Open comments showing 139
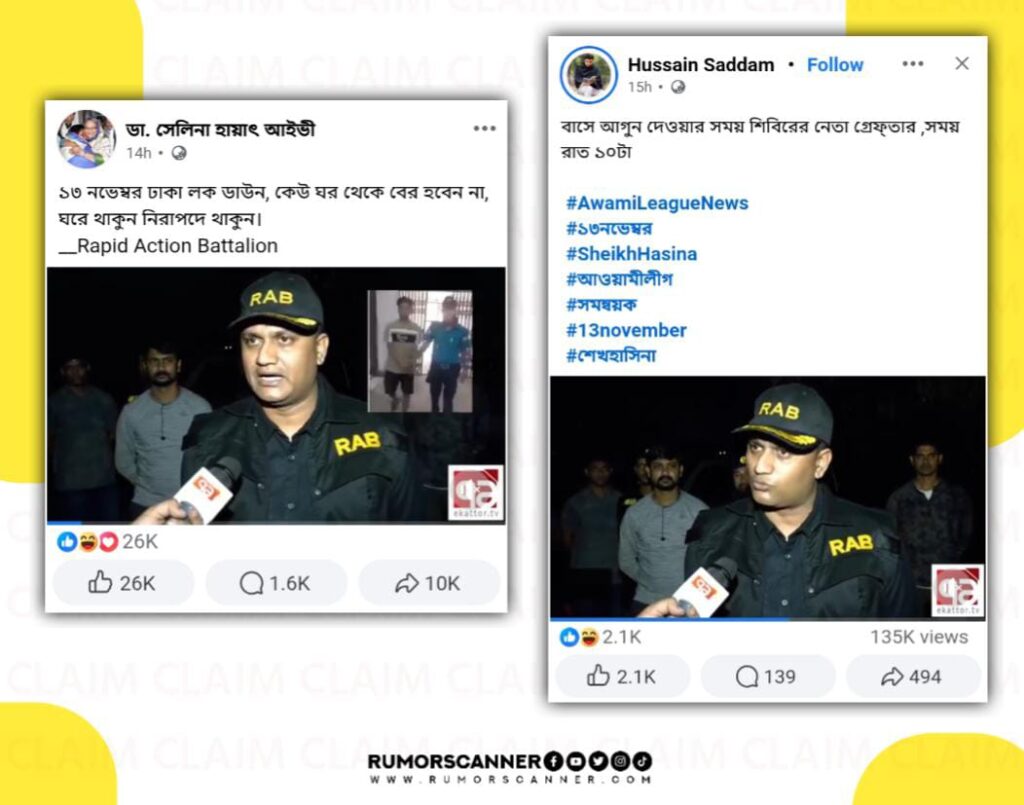The image size is (1024, 805). coord(767,676)
